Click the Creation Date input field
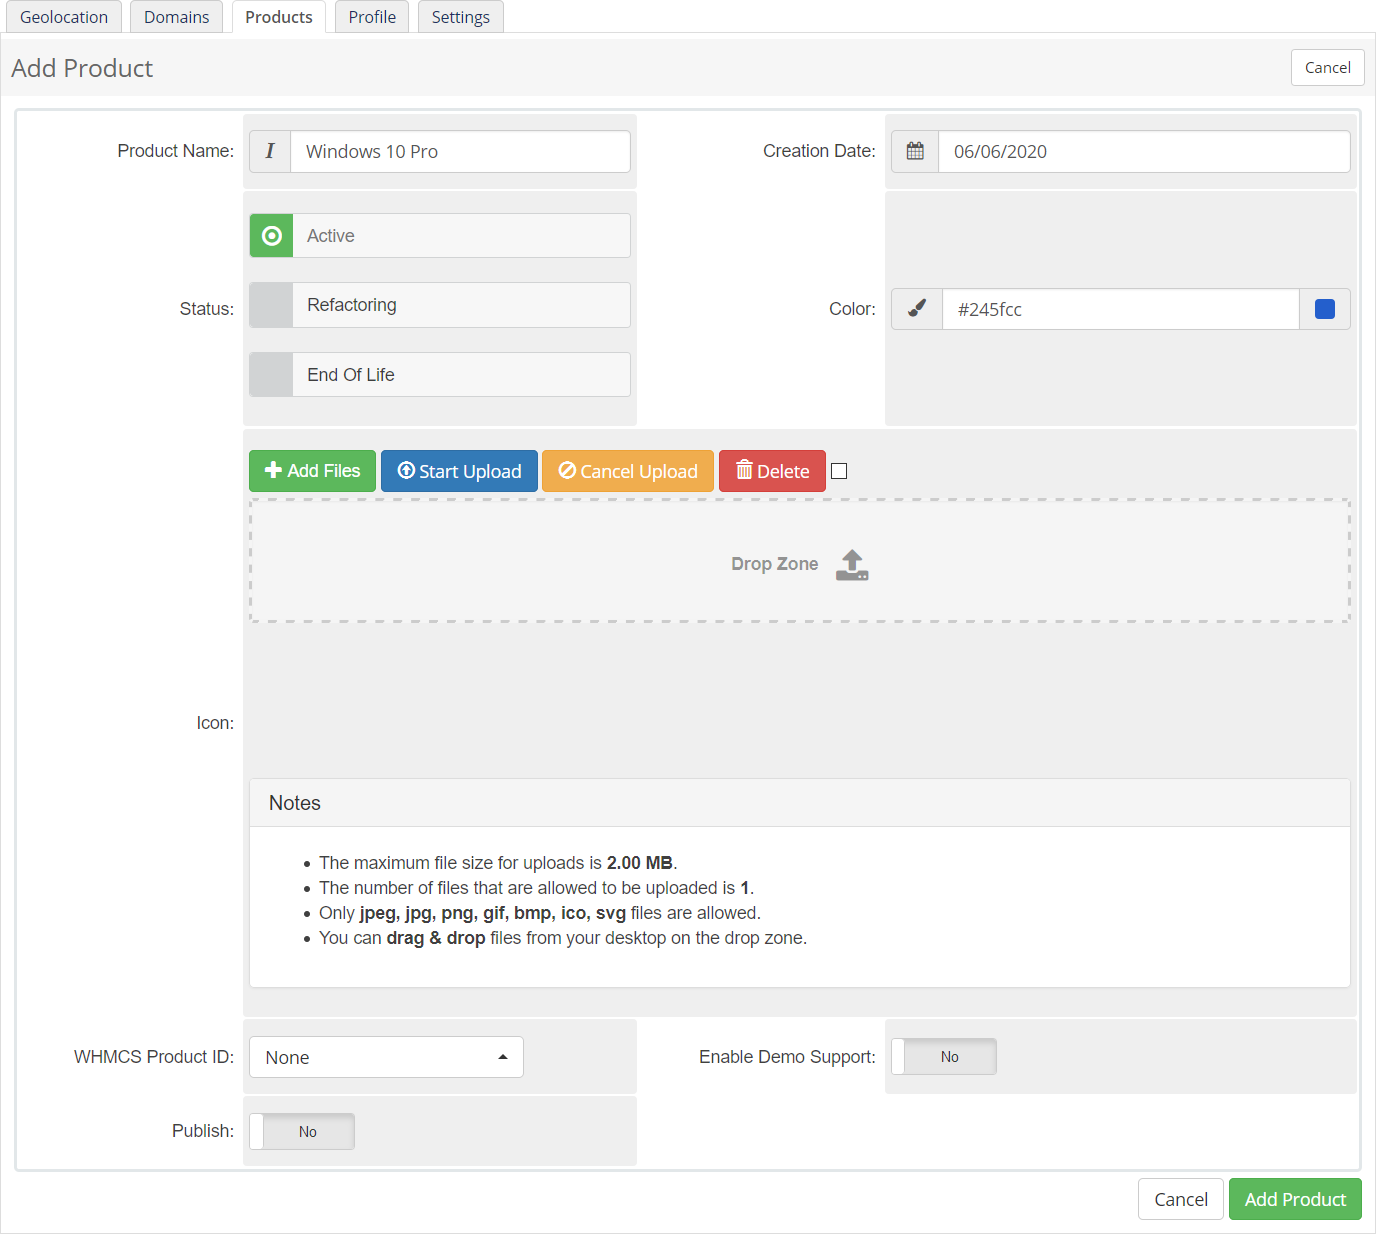Viewport: 1376px width, 1234px height. point(1144,151)
